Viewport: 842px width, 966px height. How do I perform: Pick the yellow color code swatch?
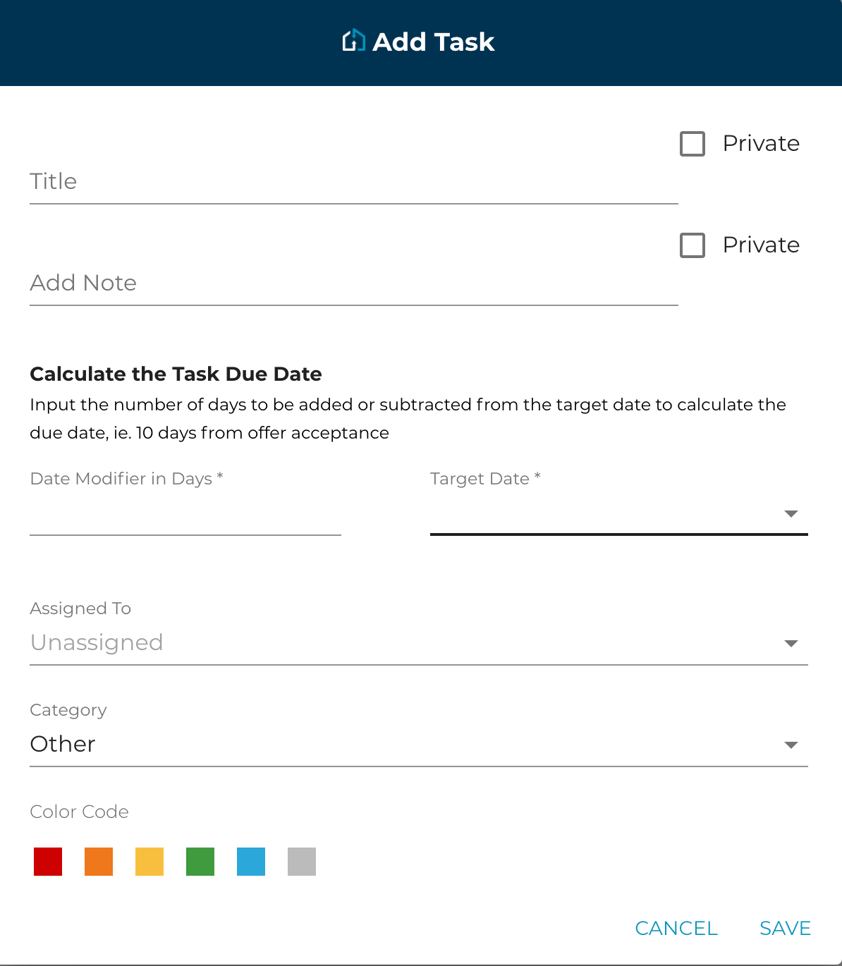(x=149, y=861)
